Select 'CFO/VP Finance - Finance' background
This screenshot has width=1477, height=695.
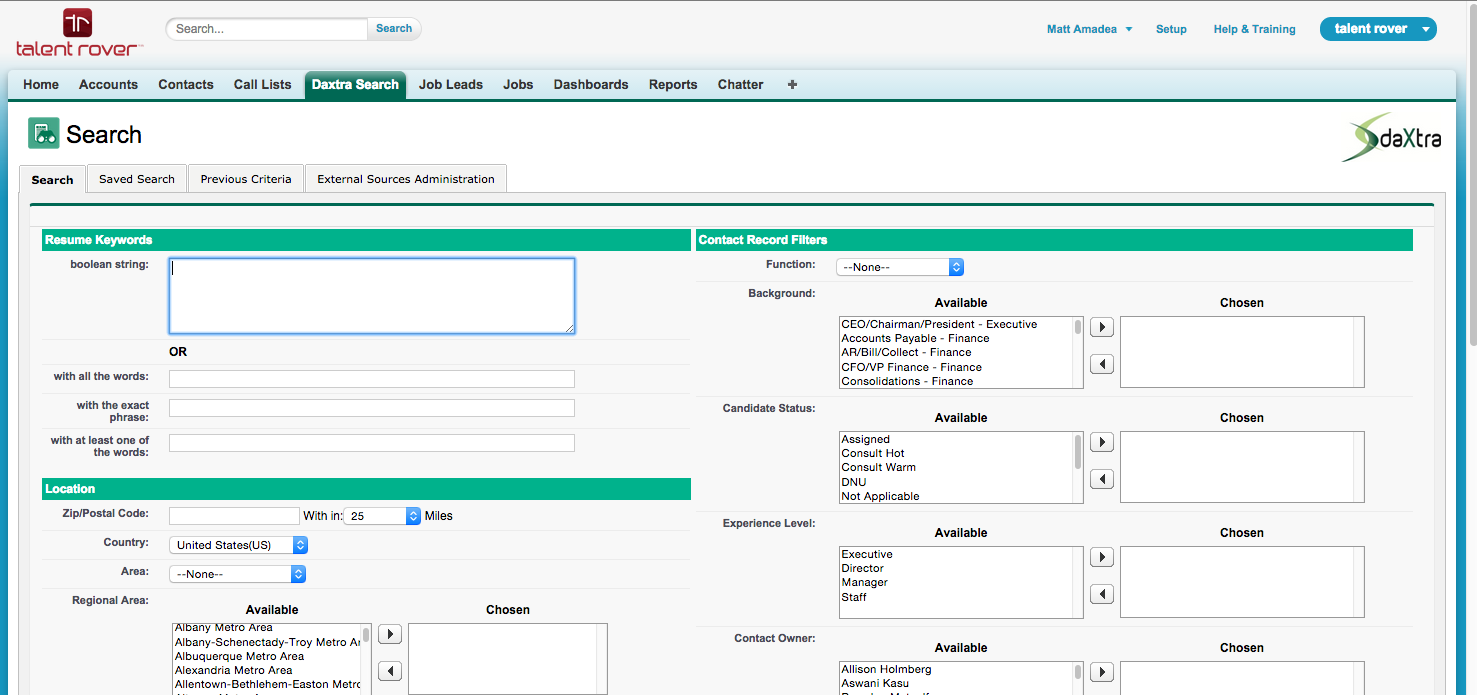coord(911,367)
